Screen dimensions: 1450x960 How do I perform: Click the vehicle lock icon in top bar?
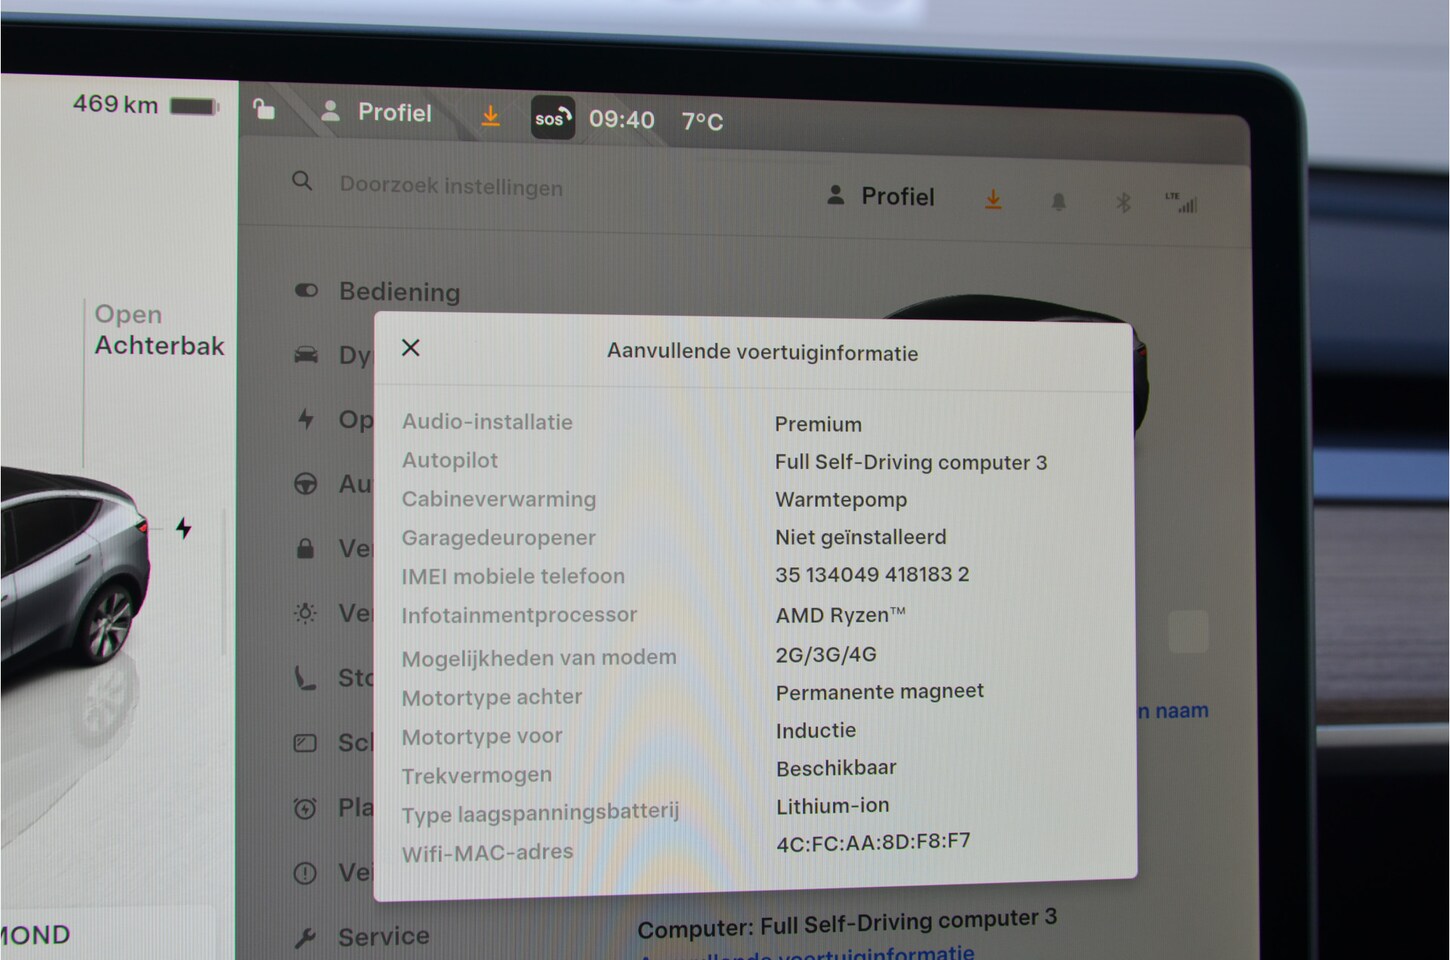[264, 110]
